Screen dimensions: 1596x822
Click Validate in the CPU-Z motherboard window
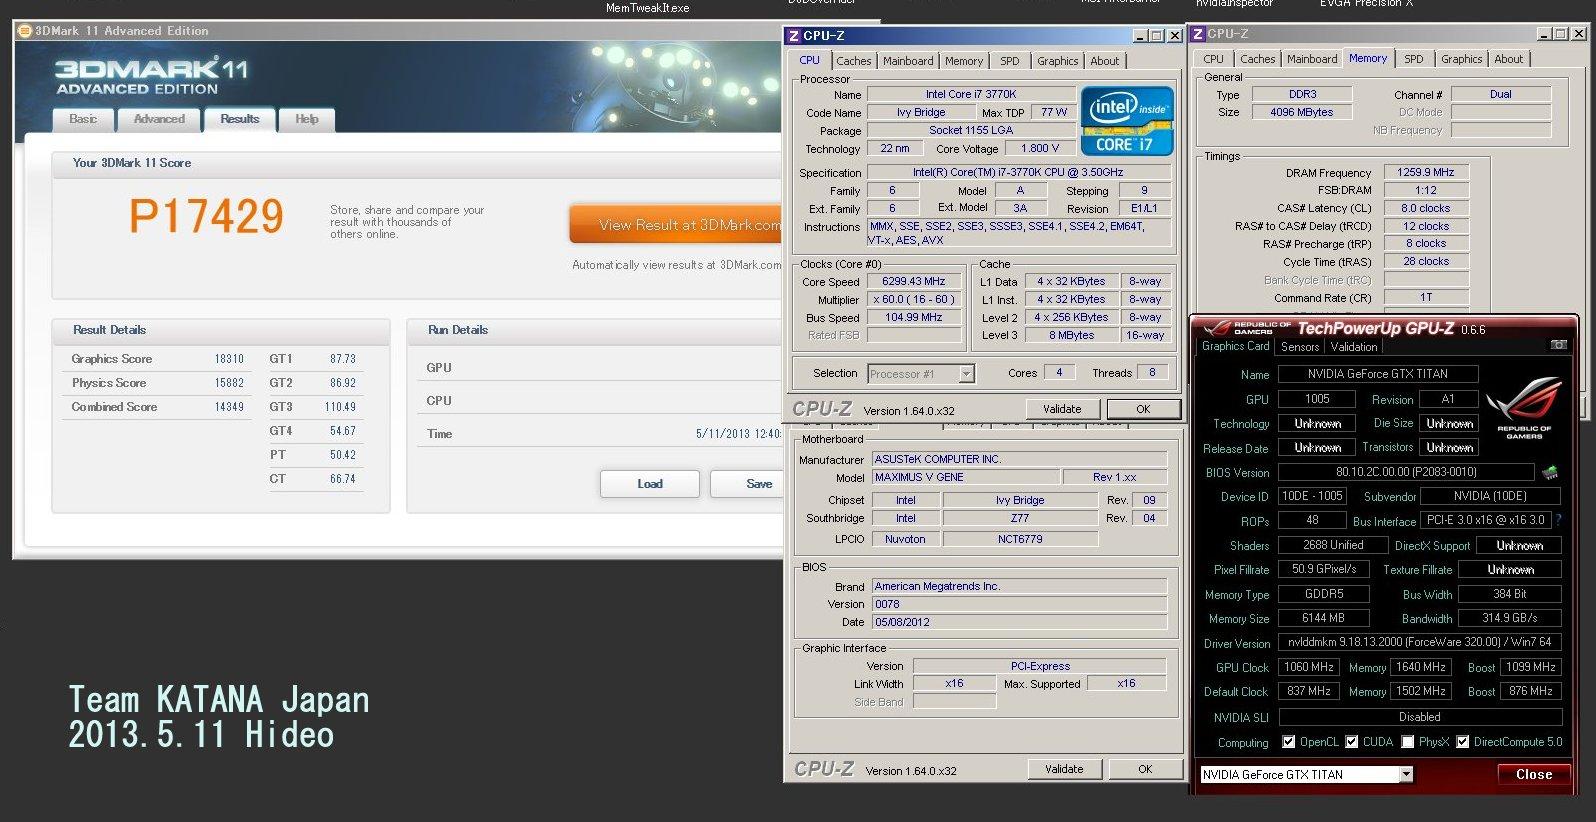click(1064, 769)
